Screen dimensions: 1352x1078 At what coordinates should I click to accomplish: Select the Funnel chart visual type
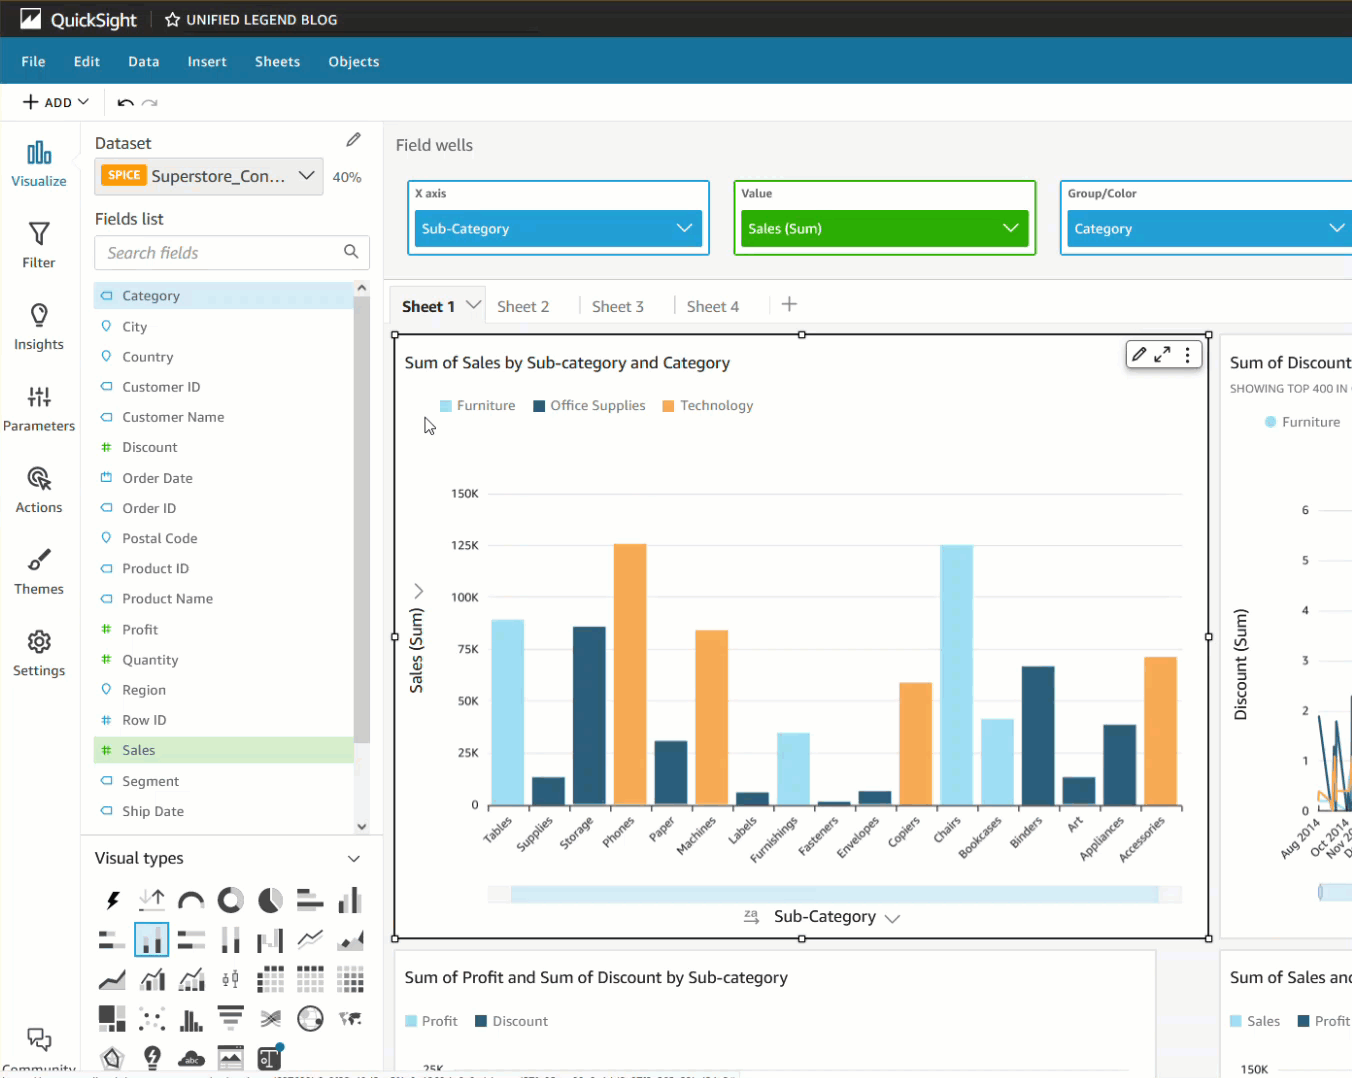coord(231,1019)
